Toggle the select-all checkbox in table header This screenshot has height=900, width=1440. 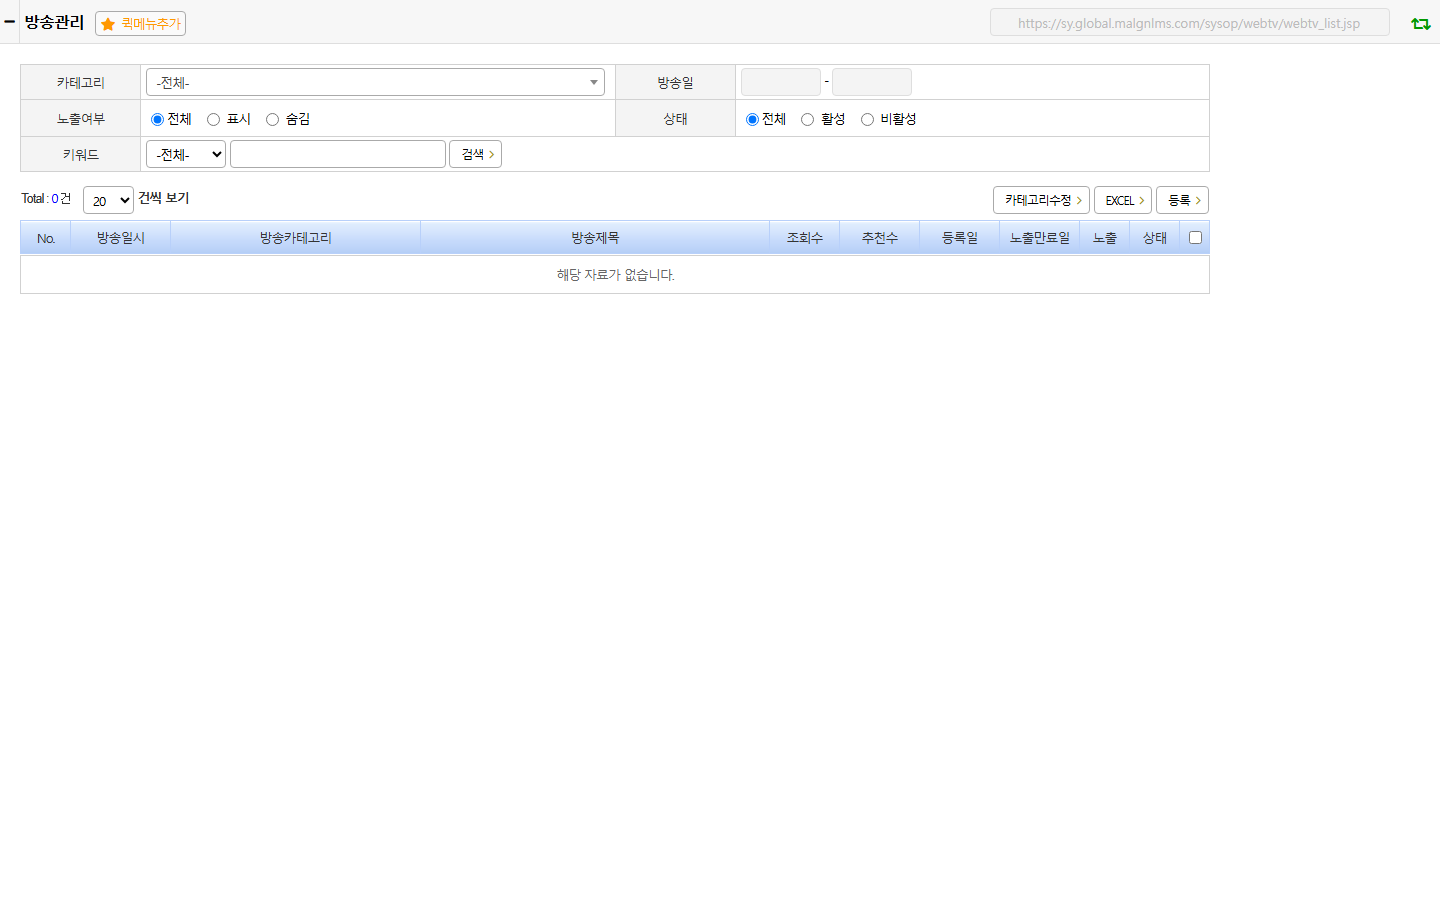point(1195,237)
